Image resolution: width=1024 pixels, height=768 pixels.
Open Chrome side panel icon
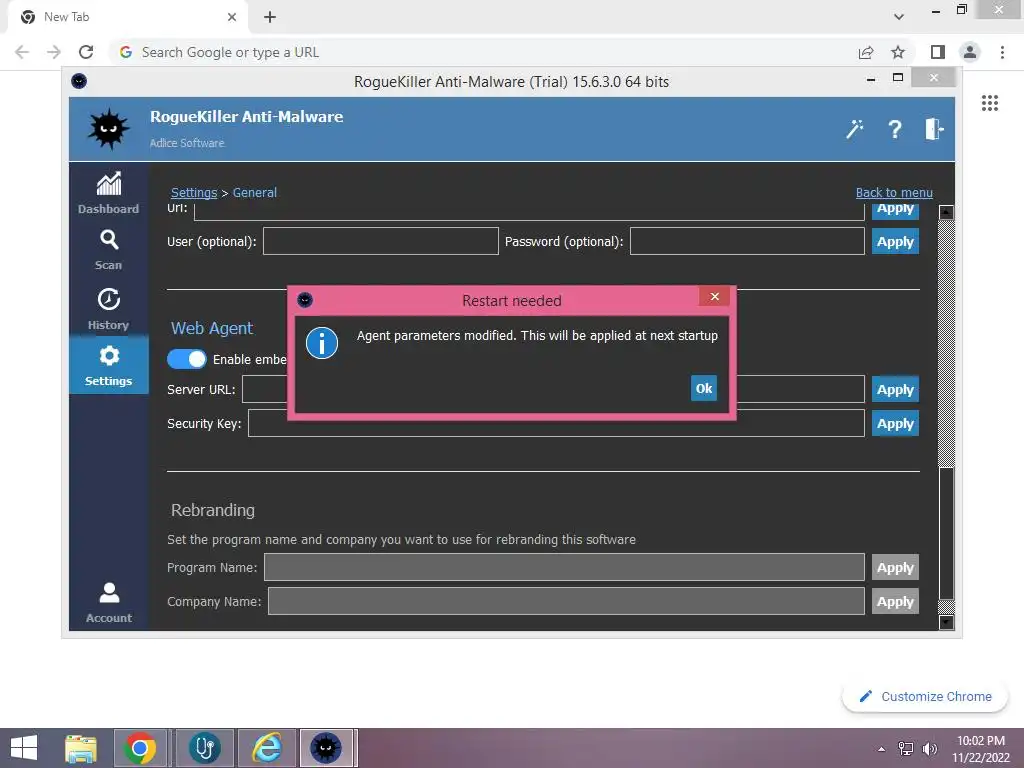coord(938,52)
